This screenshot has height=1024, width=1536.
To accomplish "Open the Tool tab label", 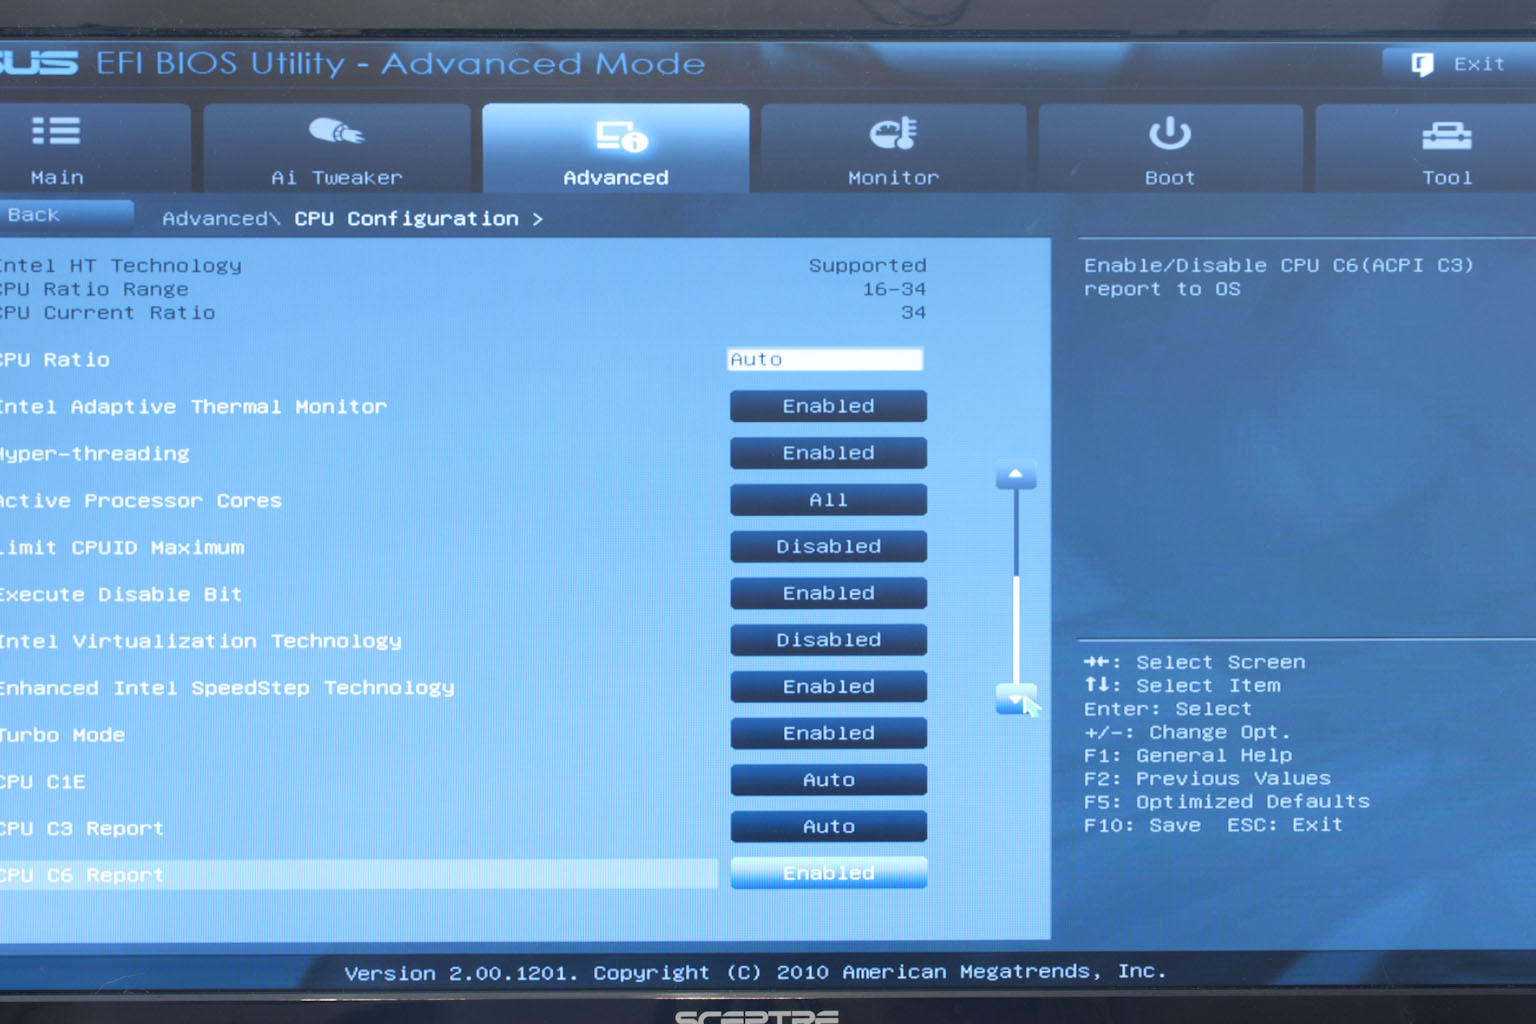I will tap(1447, 178).
